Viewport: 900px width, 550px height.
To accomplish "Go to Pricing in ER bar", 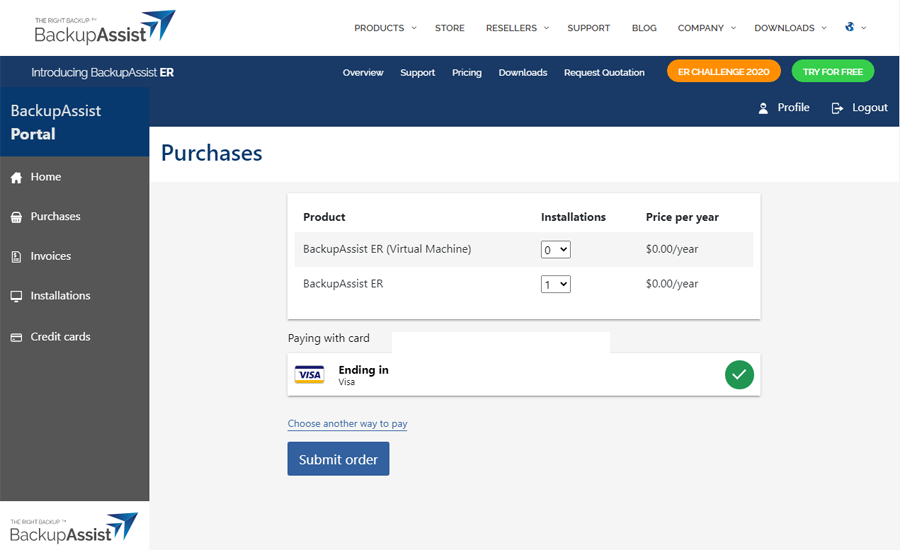I will (467, 72).
